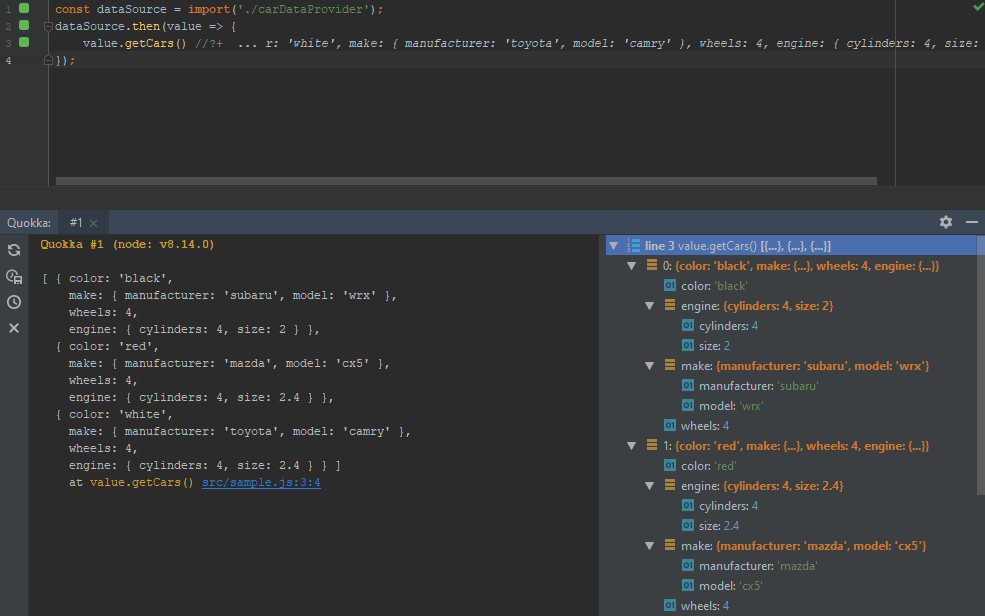Click the X icon in Quokka sidebar
This screenshot has height=616, width=985.
pyautogui.click(x=14, y=328)
